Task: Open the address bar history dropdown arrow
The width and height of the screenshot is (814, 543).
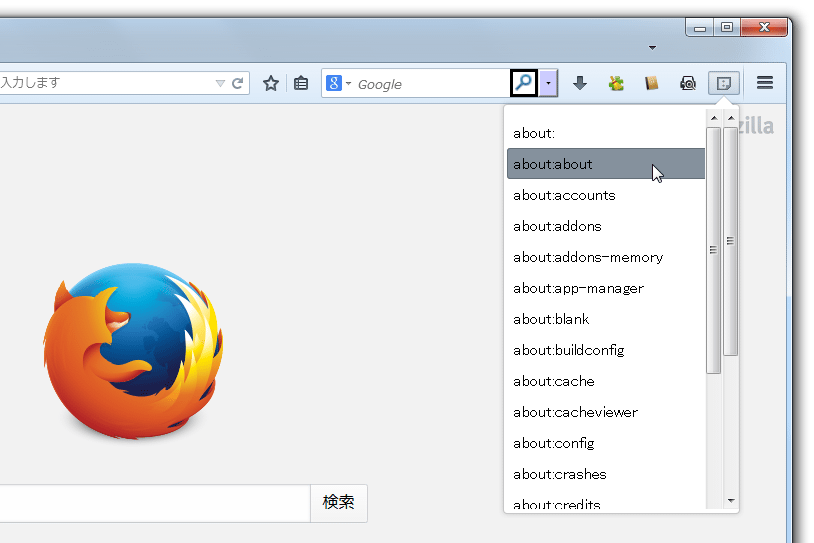Action: pyautogui.click(x=220, y=83)
